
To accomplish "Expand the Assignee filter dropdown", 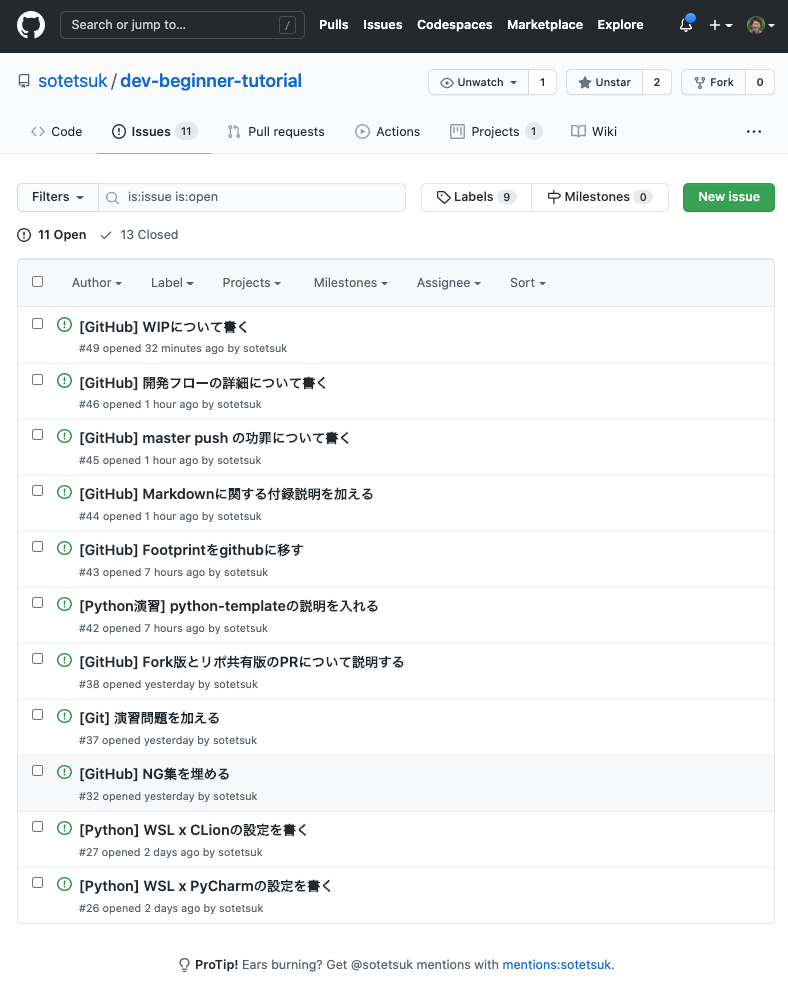I will tap(448, 283).
